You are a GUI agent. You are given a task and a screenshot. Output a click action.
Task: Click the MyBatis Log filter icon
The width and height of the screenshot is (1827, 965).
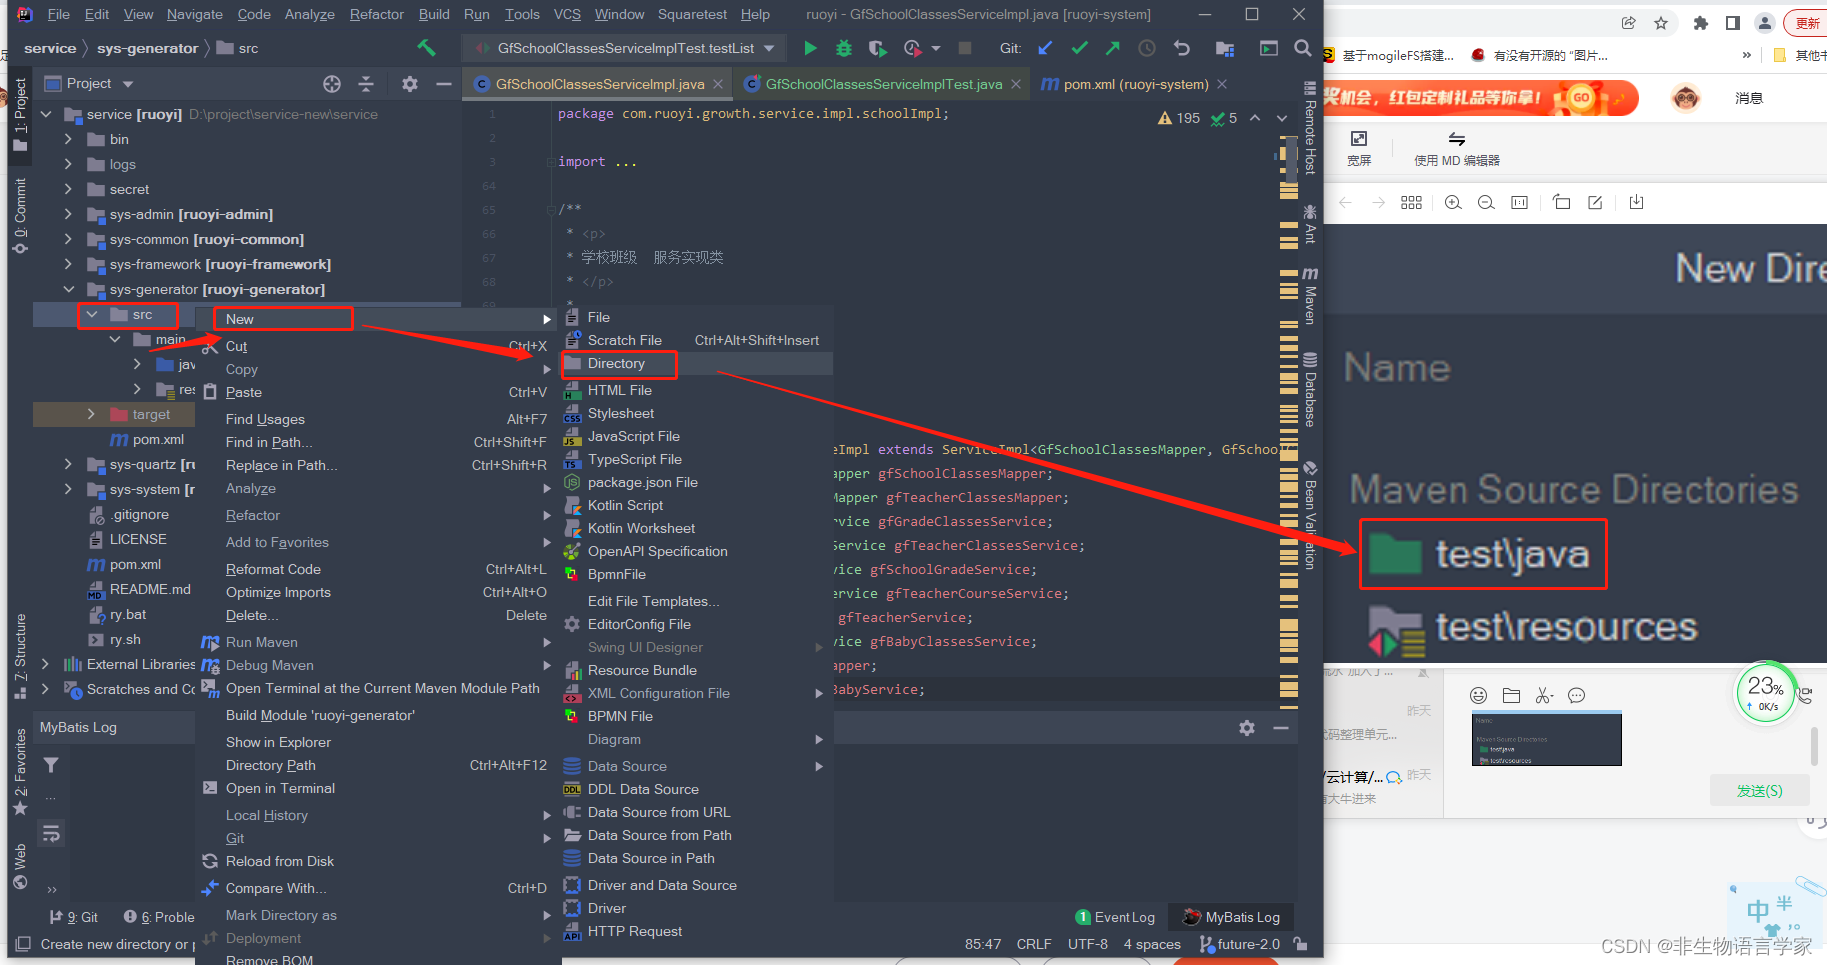(51, 765)
